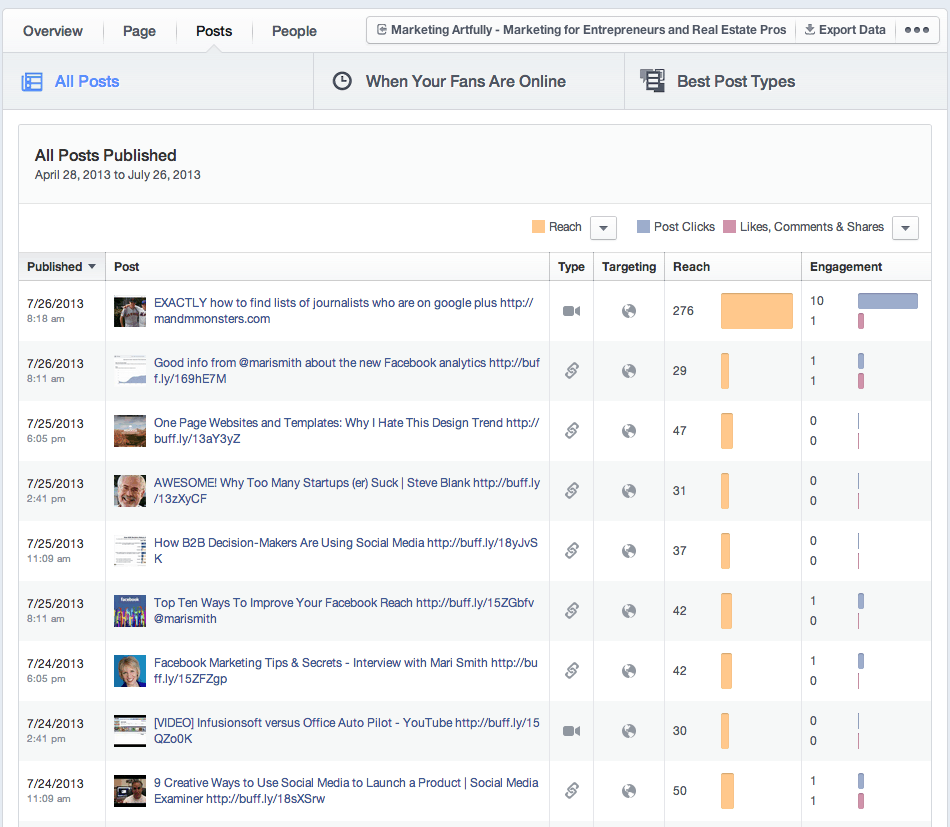Open Infusionsoft versus Office Auto Pilot post

coord(347,731)
